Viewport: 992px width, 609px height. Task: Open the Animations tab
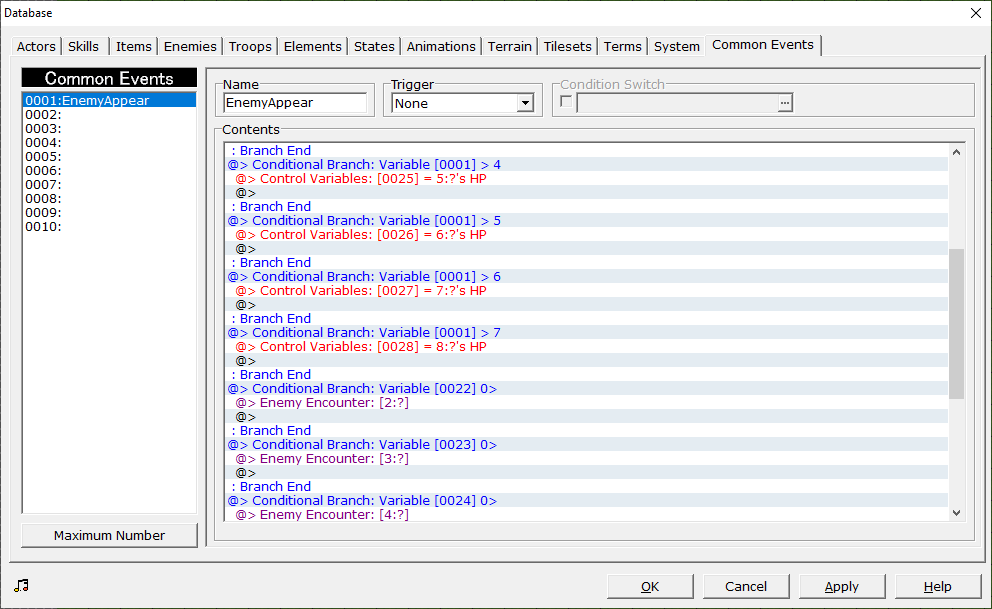[441, 46]
